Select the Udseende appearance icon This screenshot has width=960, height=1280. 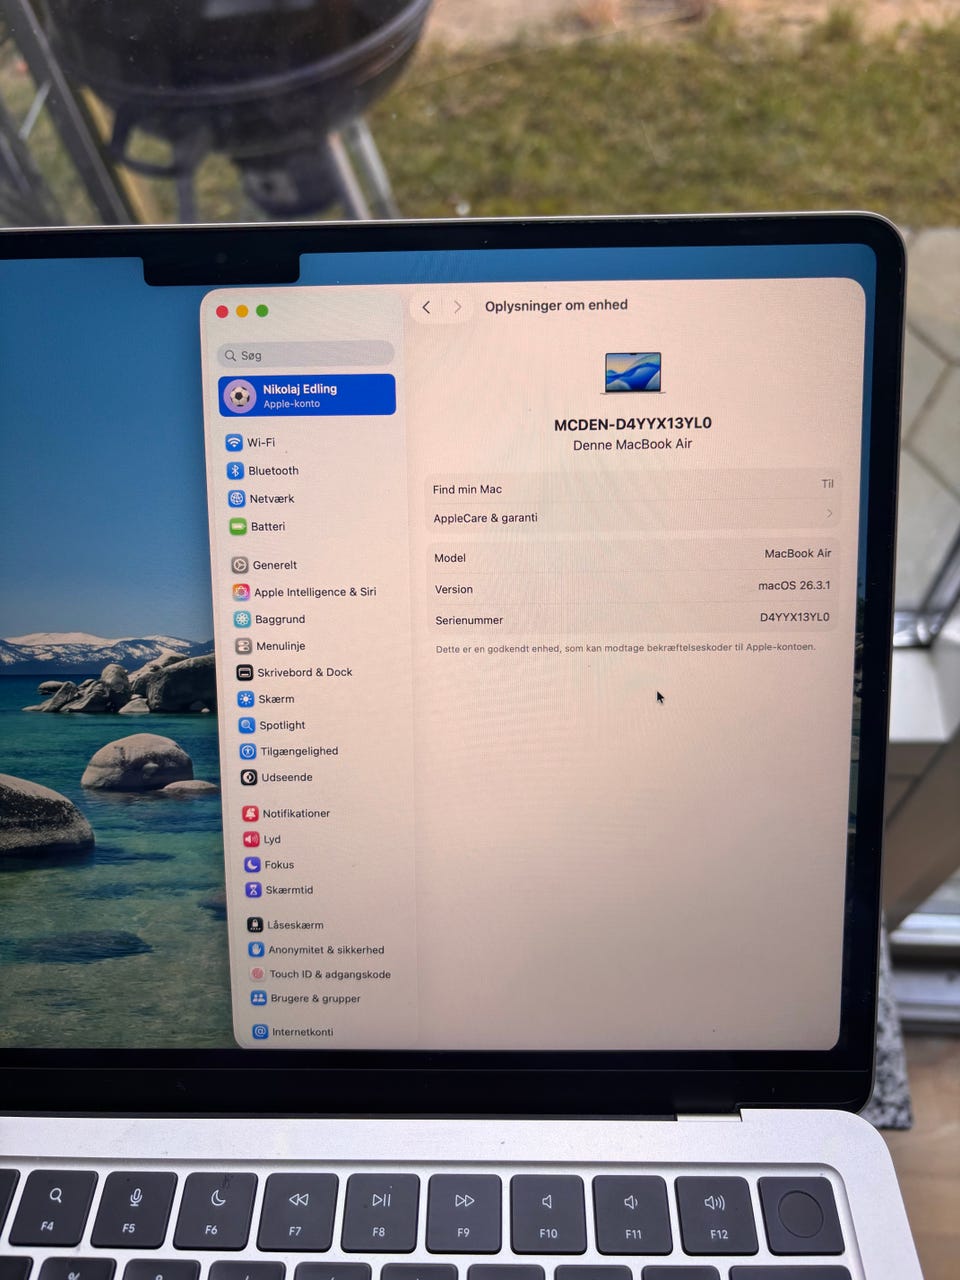[x=248, y=777]
